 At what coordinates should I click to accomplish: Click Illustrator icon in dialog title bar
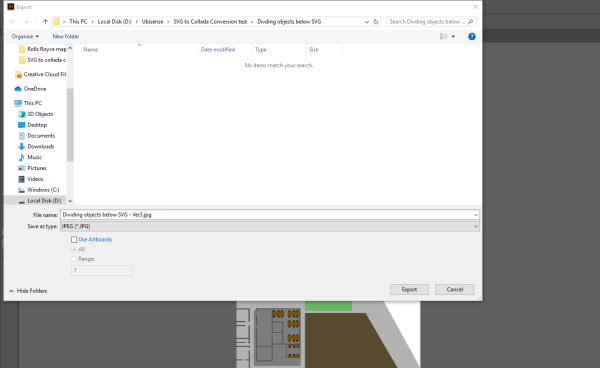tap(11, 7)
